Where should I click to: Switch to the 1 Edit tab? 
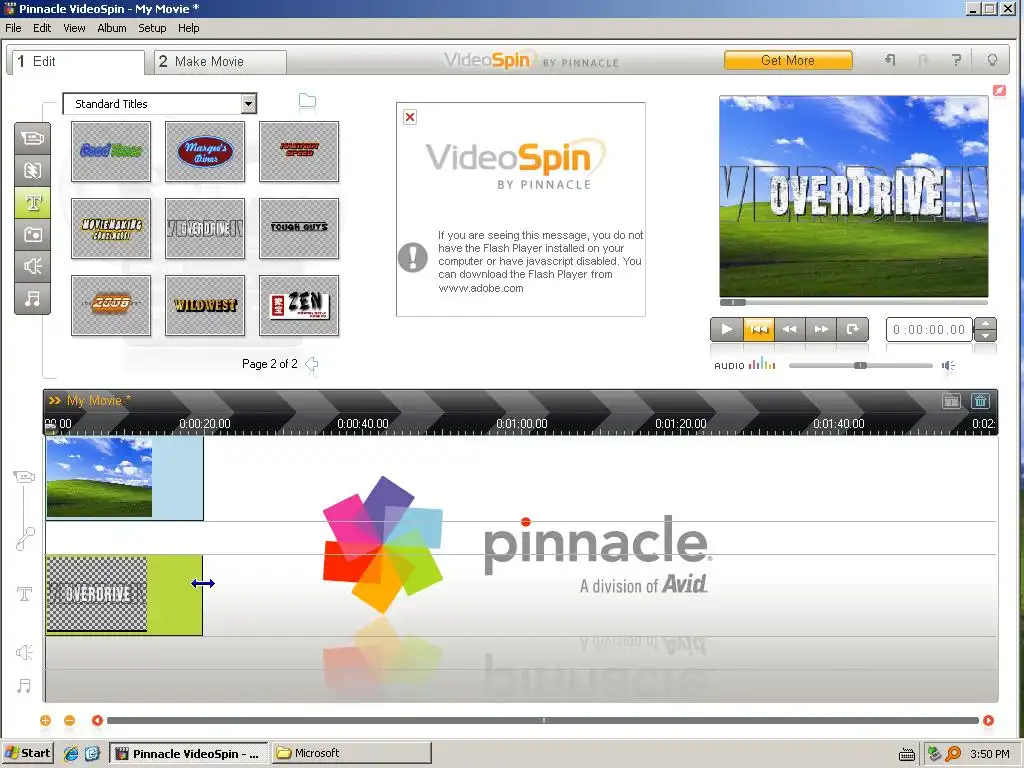(x=78, y=61)
